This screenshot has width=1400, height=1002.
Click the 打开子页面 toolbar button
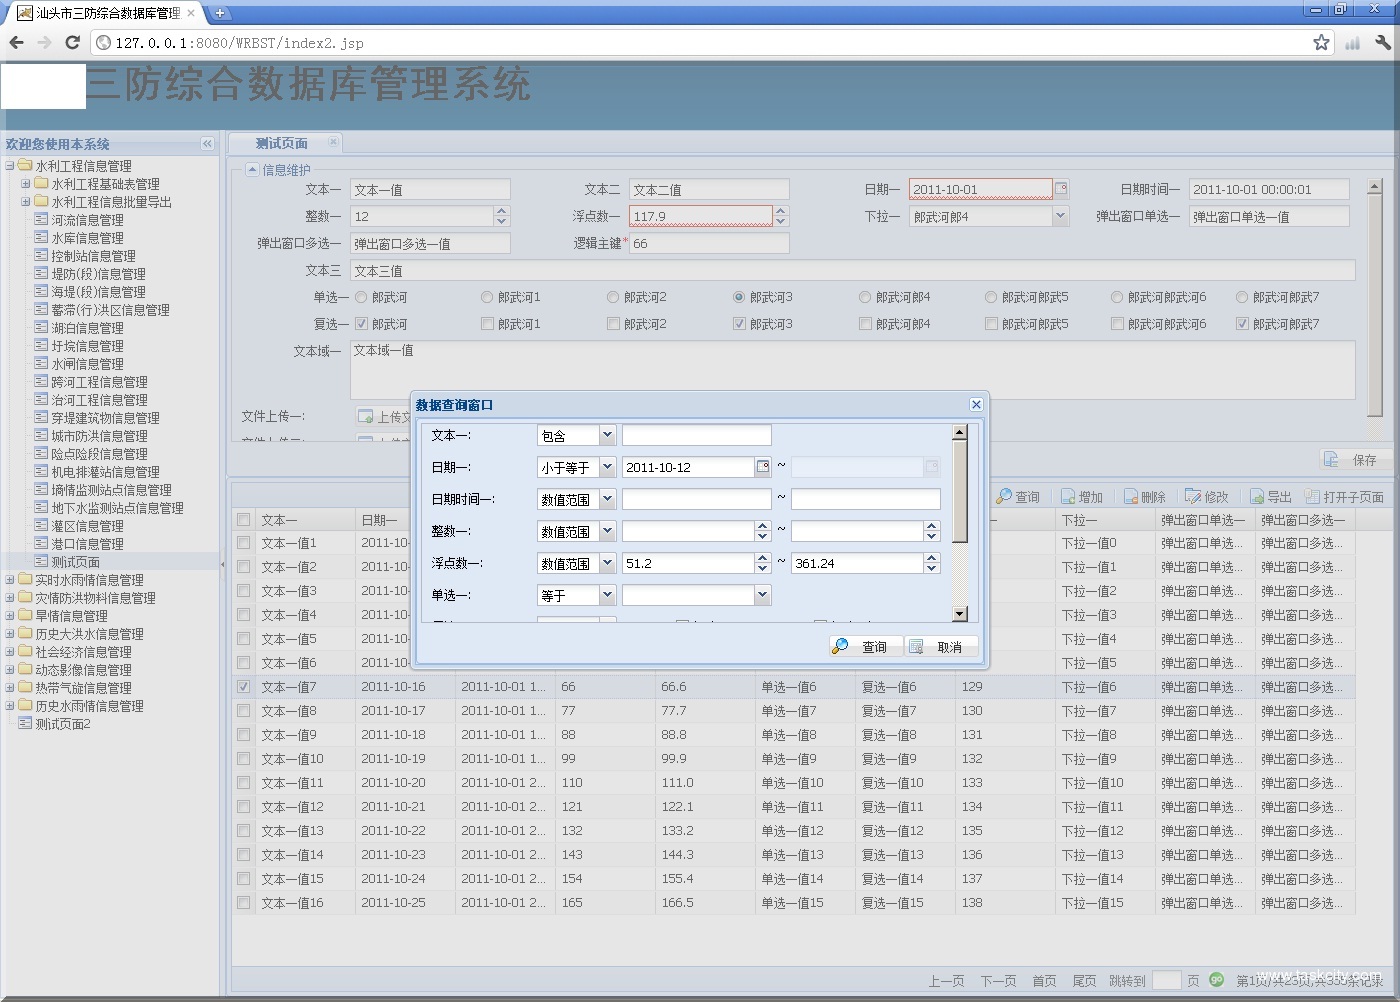pyautogui.click(x=1344, y=497)
